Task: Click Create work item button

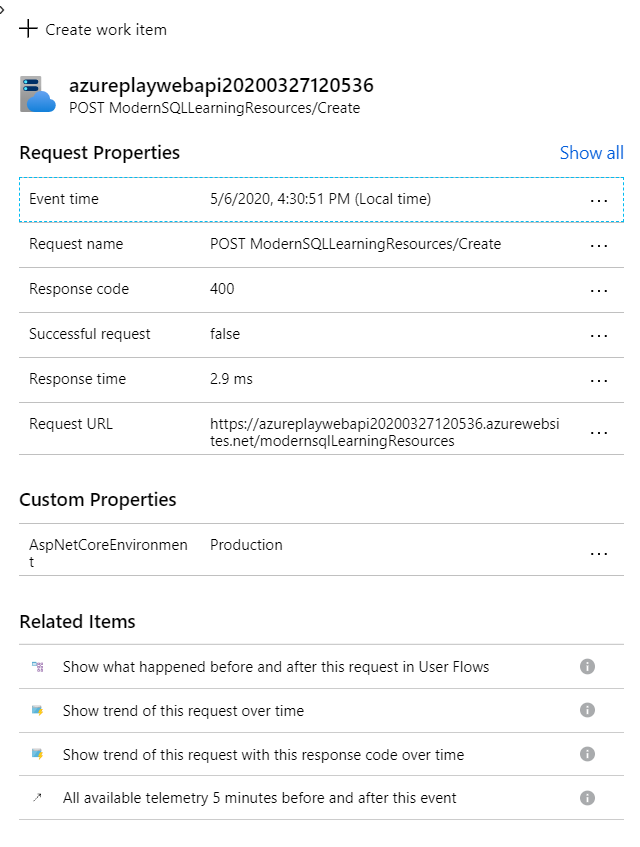Action: click(105, 29)
